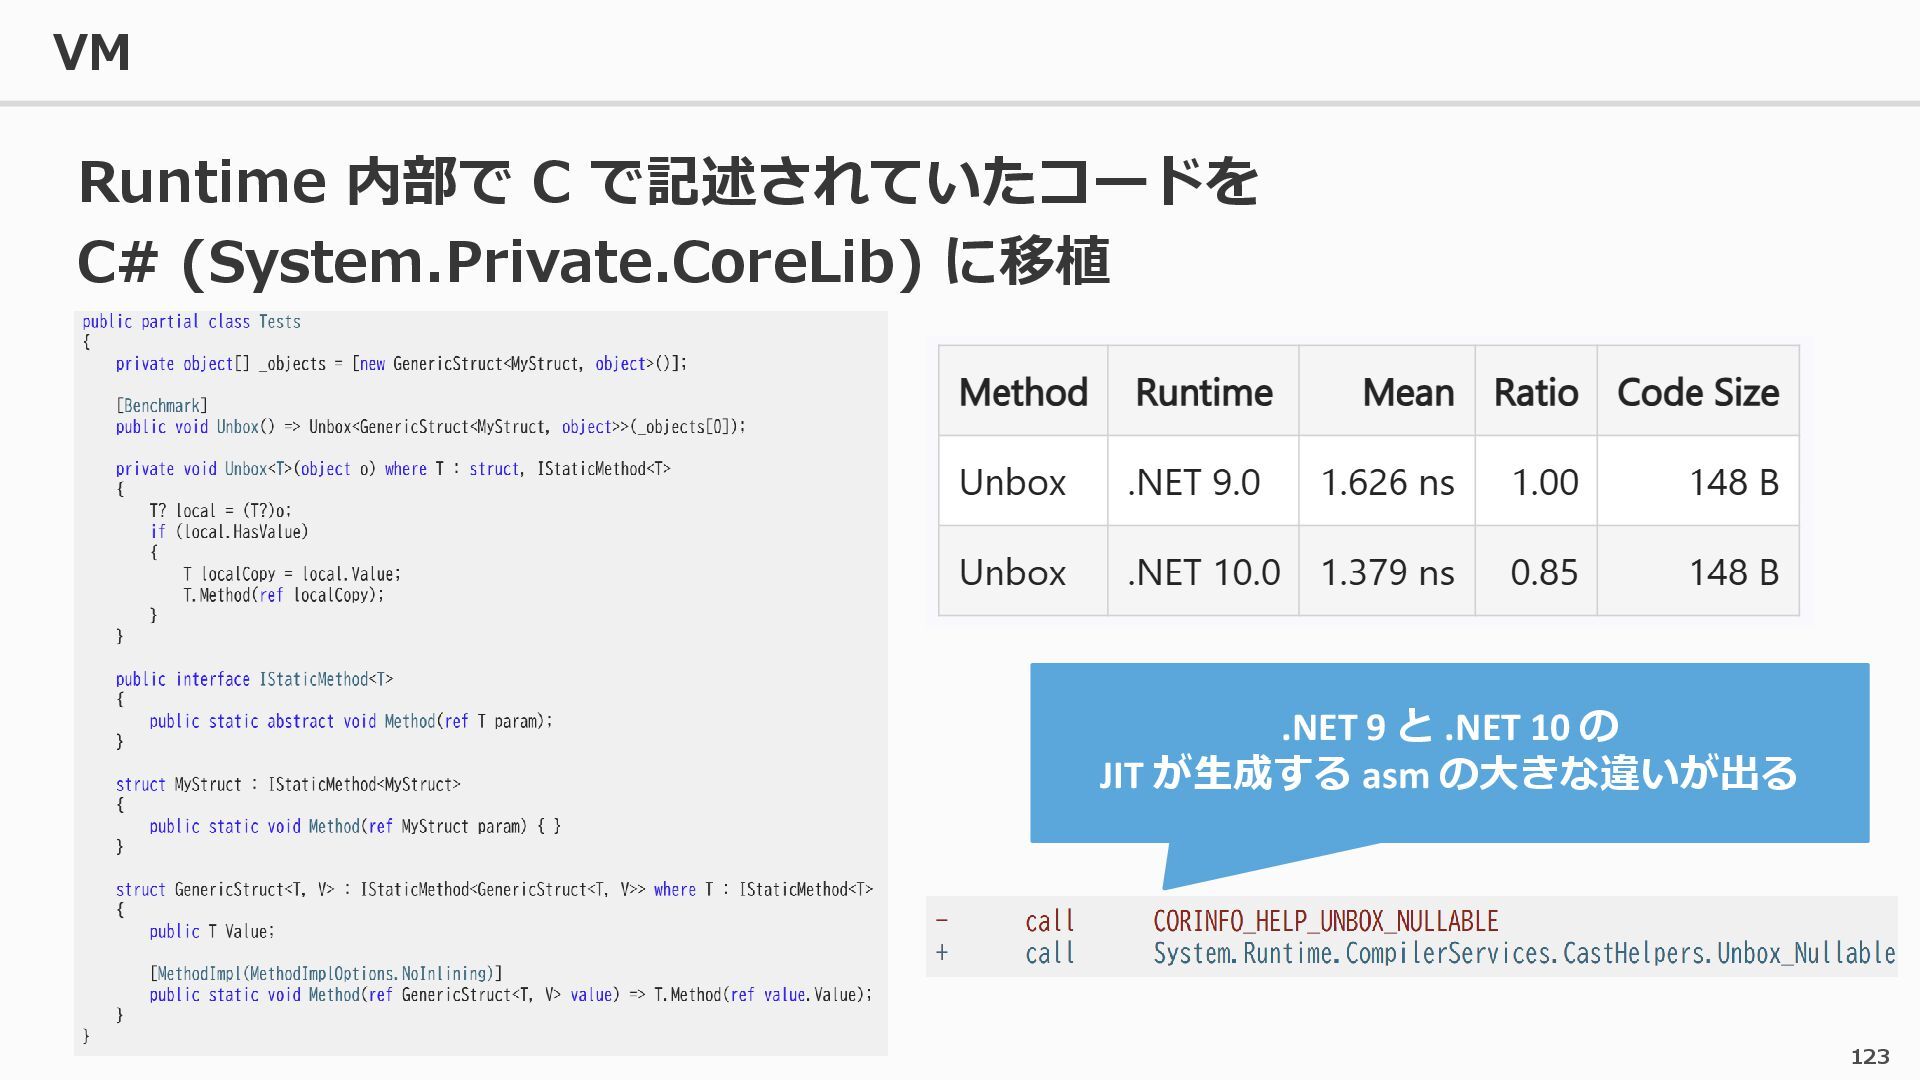Click the 0.85 ratio cell
Screen dimensions: 1920x1080
1543,572
